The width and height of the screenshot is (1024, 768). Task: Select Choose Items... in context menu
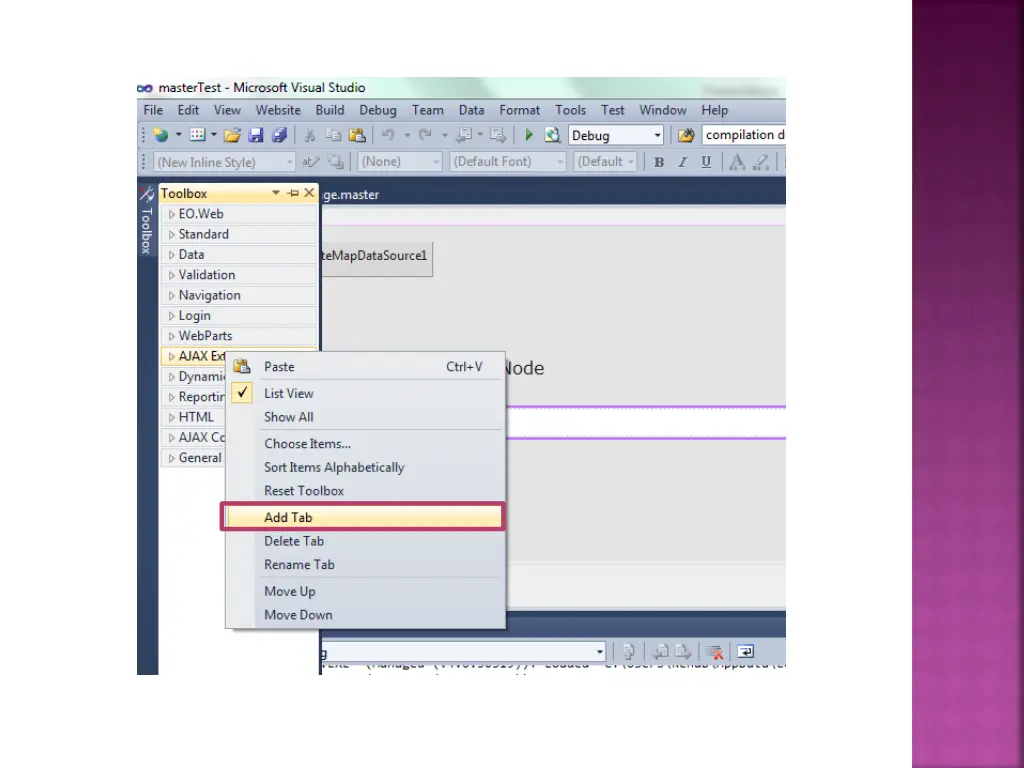coord(365,443)
